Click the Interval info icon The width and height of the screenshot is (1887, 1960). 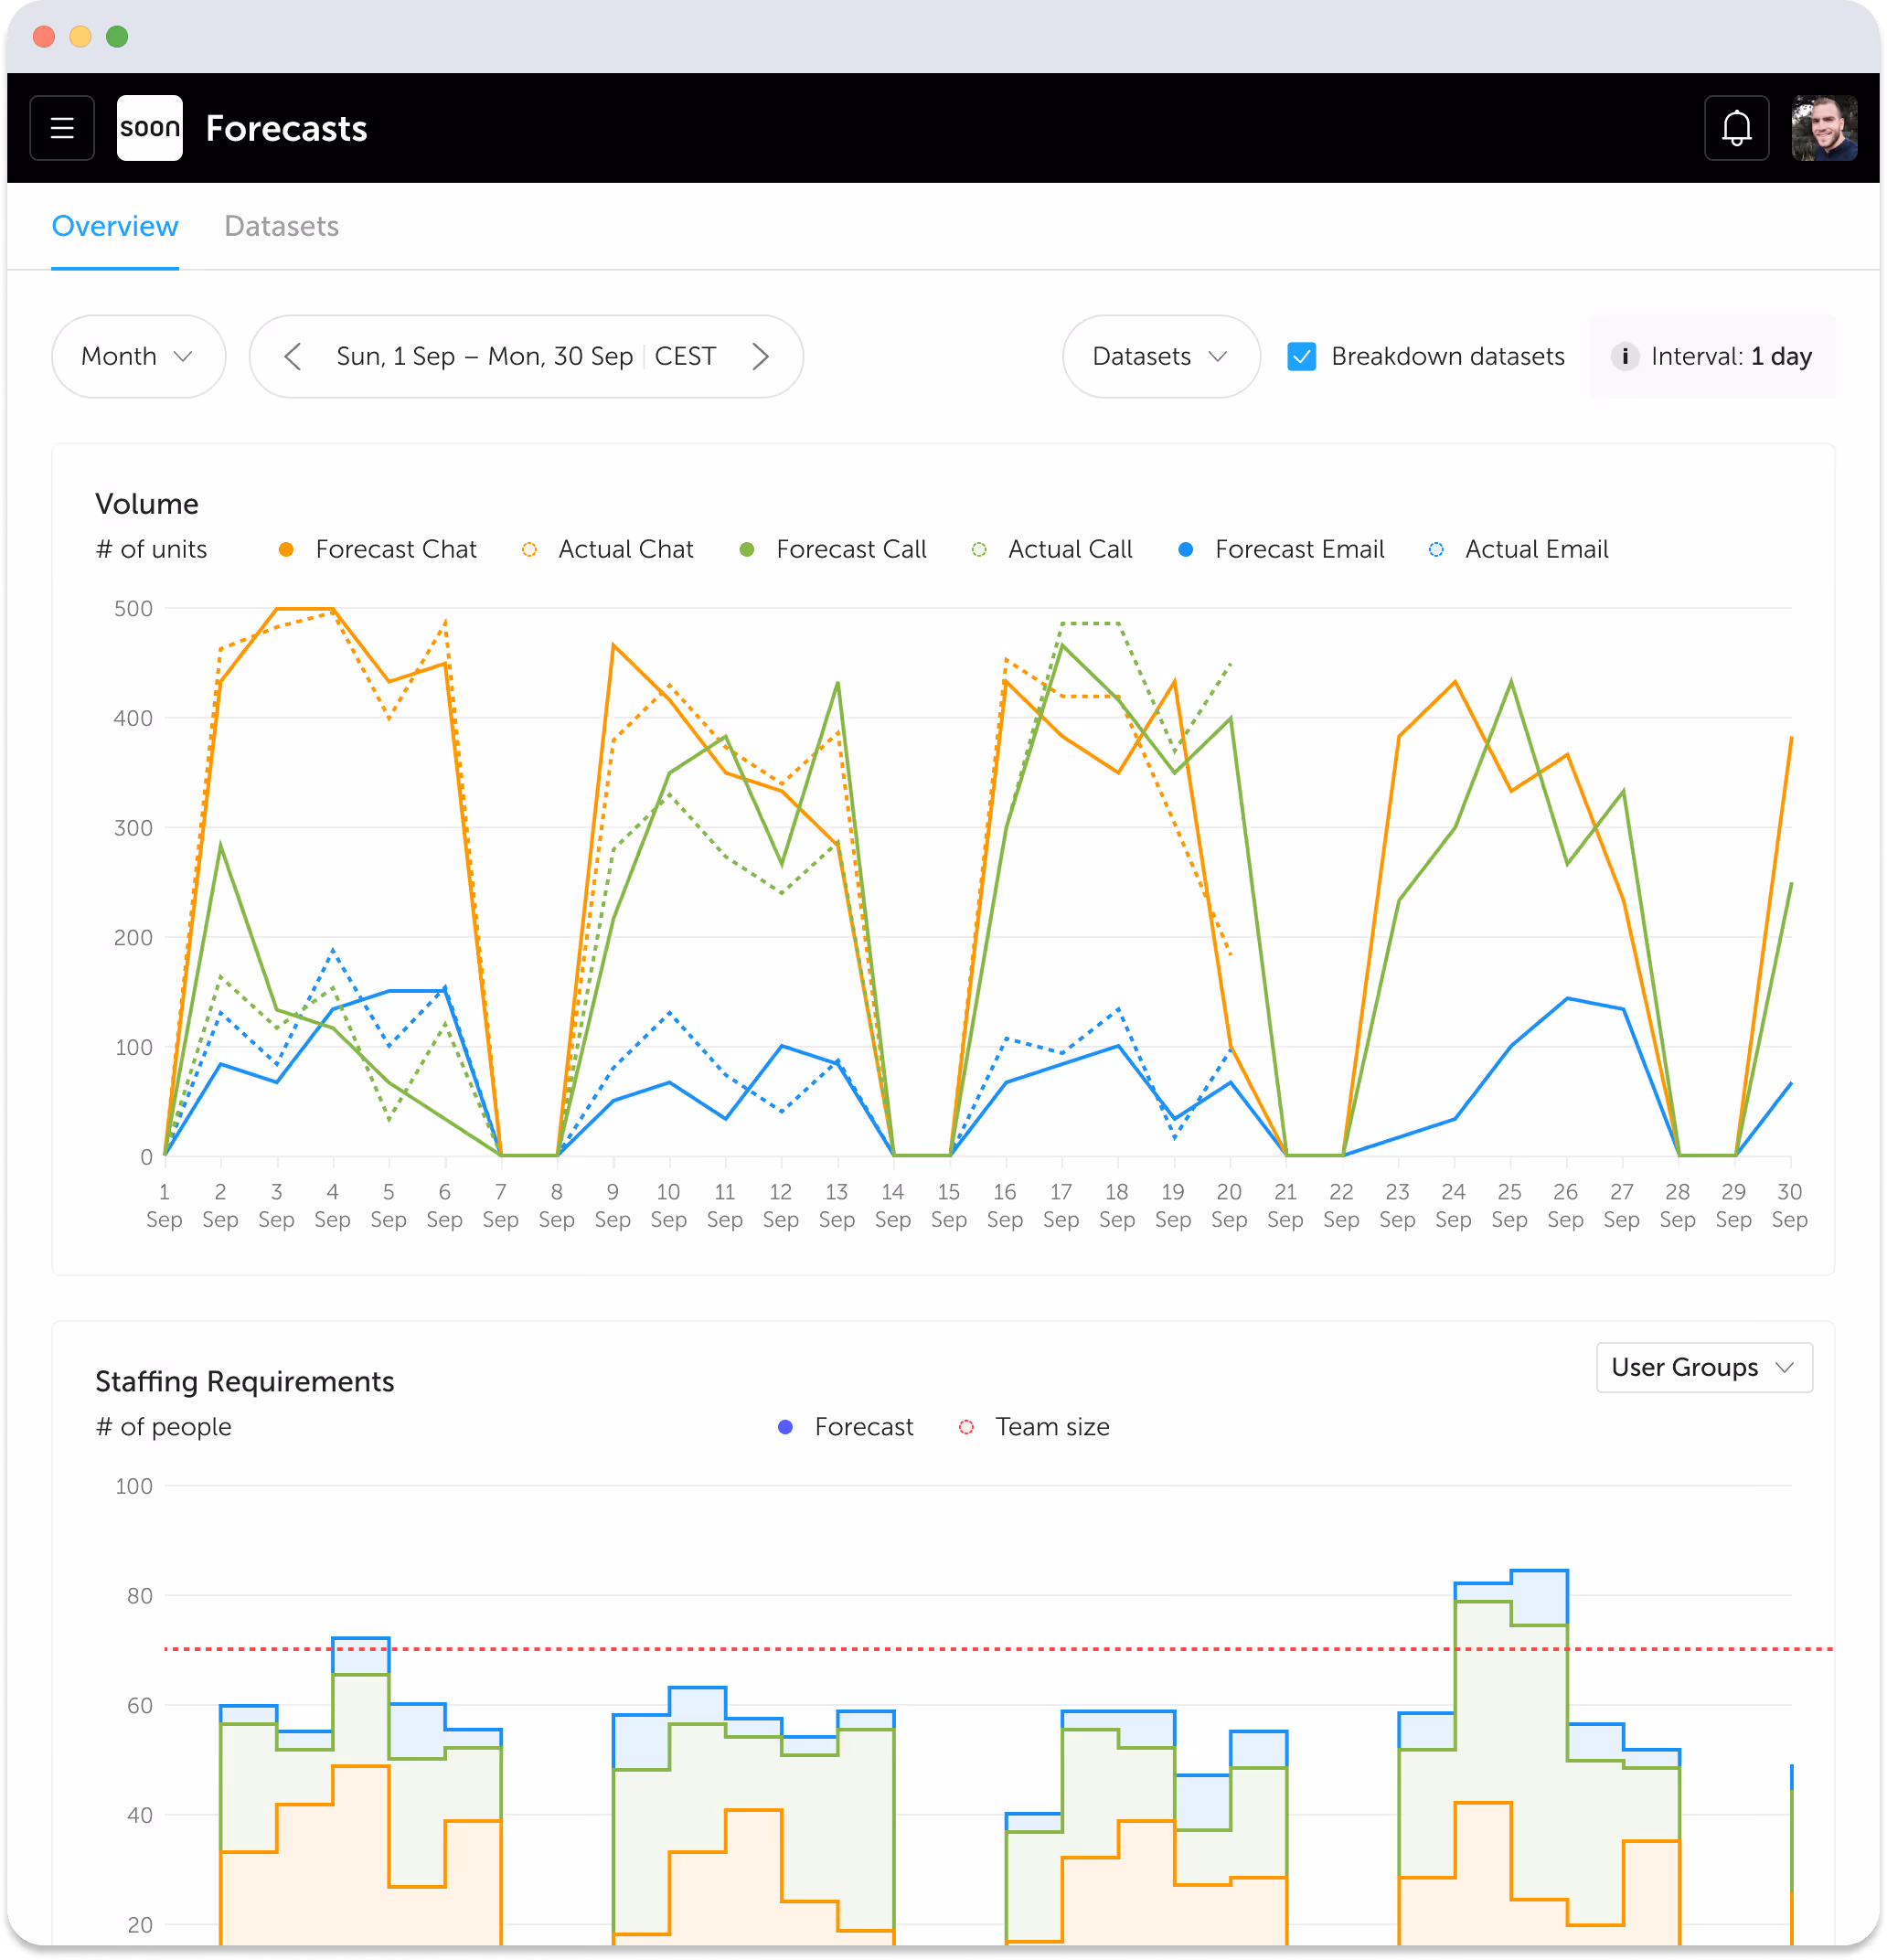1626,356
